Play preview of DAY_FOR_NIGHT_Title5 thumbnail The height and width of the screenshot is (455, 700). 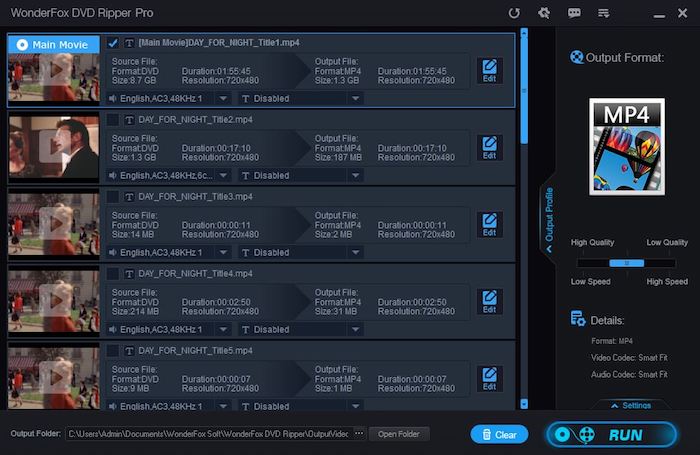55,377
